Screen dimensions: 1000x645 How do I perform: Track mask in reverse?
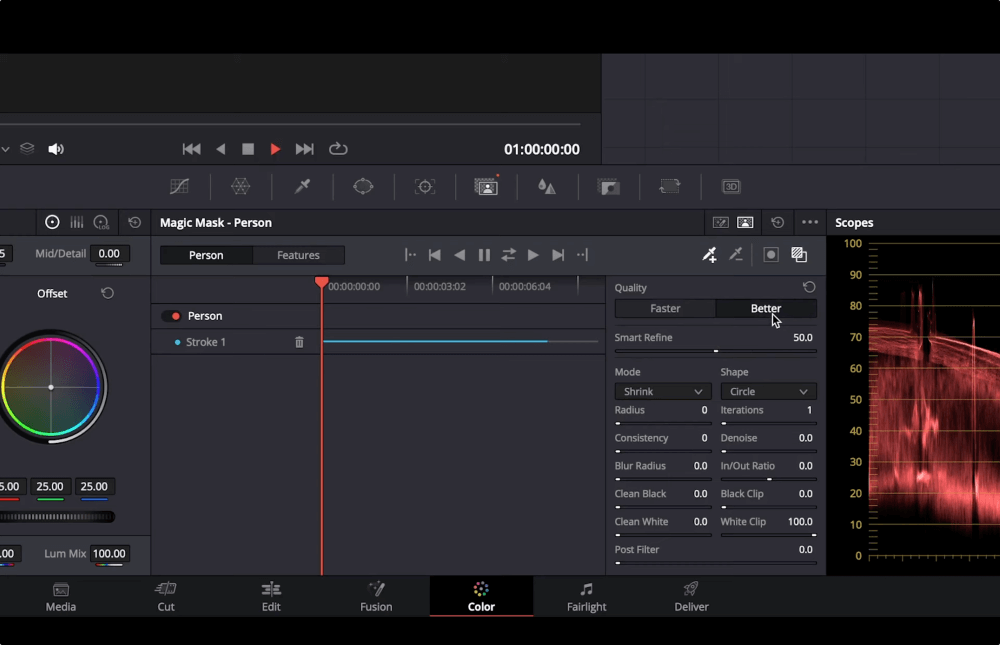459,255
